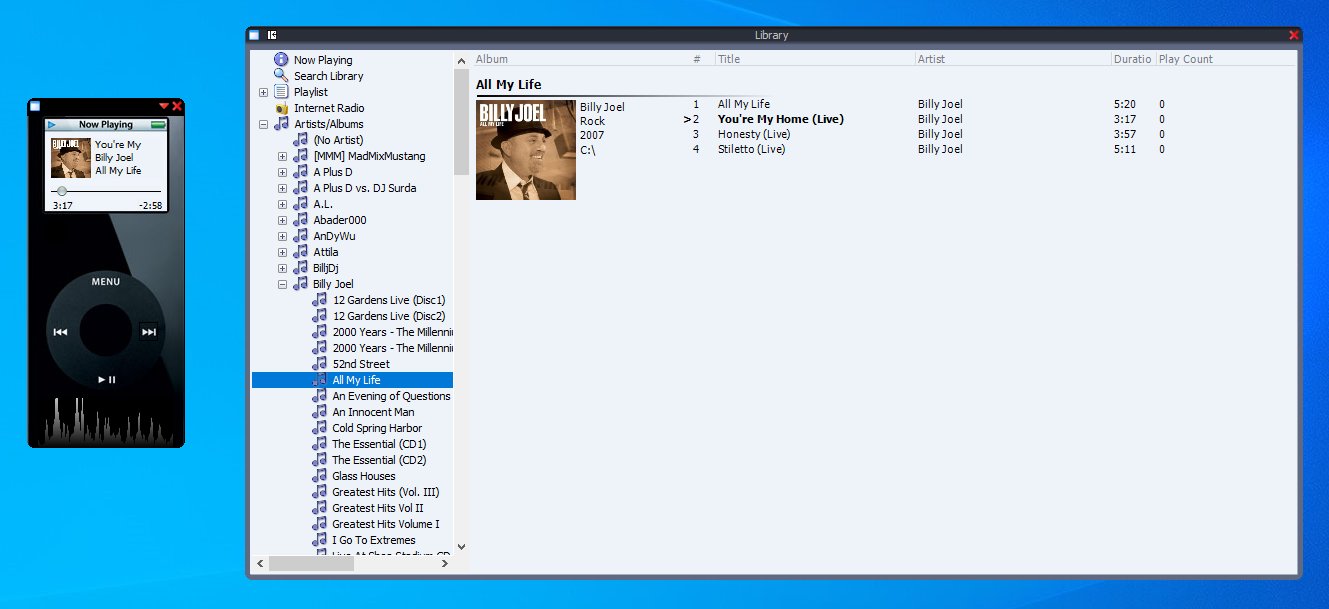Select 'I Go To Extremes' album
The height and width of the screenshot is (609, 1329).
coord(373,540)
